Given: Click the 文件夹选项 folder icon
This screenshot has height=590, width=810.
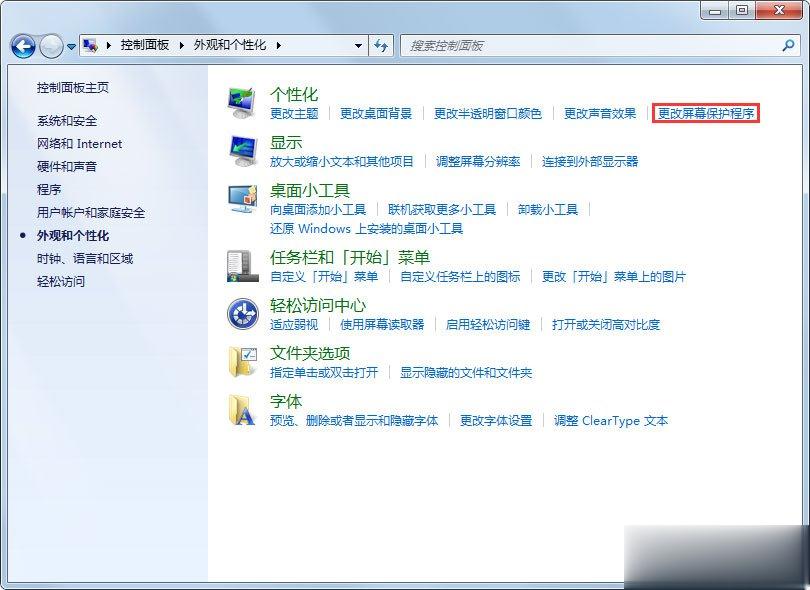Looking at the screenshot, I should 242,361.
